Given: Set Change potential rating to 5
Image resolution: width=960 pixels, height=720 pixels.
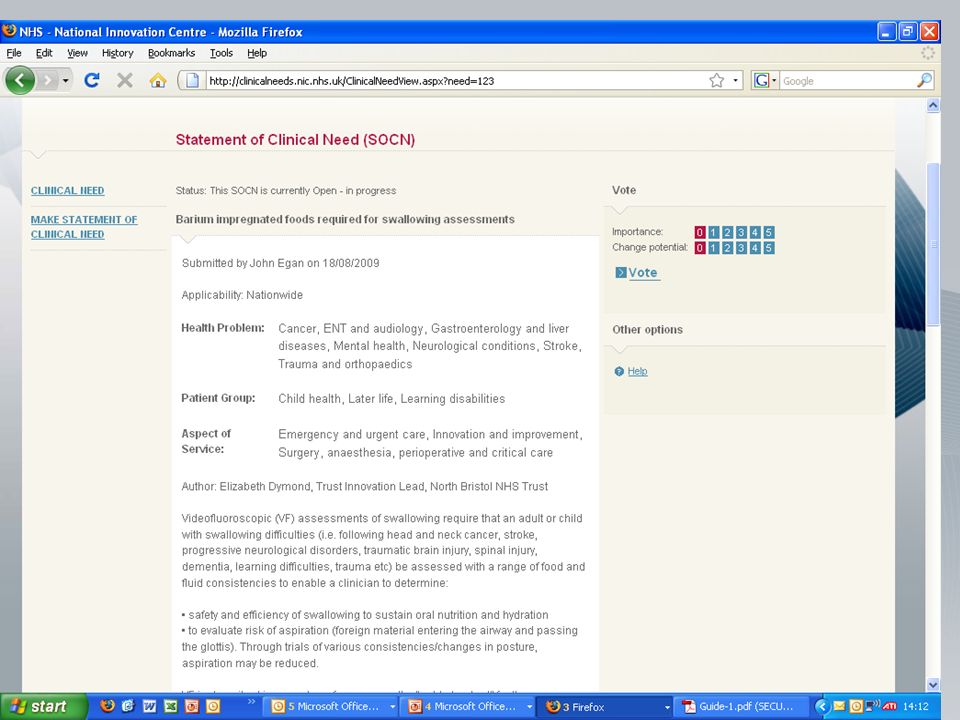Looking at the screenshot, I should pos(768,247).
